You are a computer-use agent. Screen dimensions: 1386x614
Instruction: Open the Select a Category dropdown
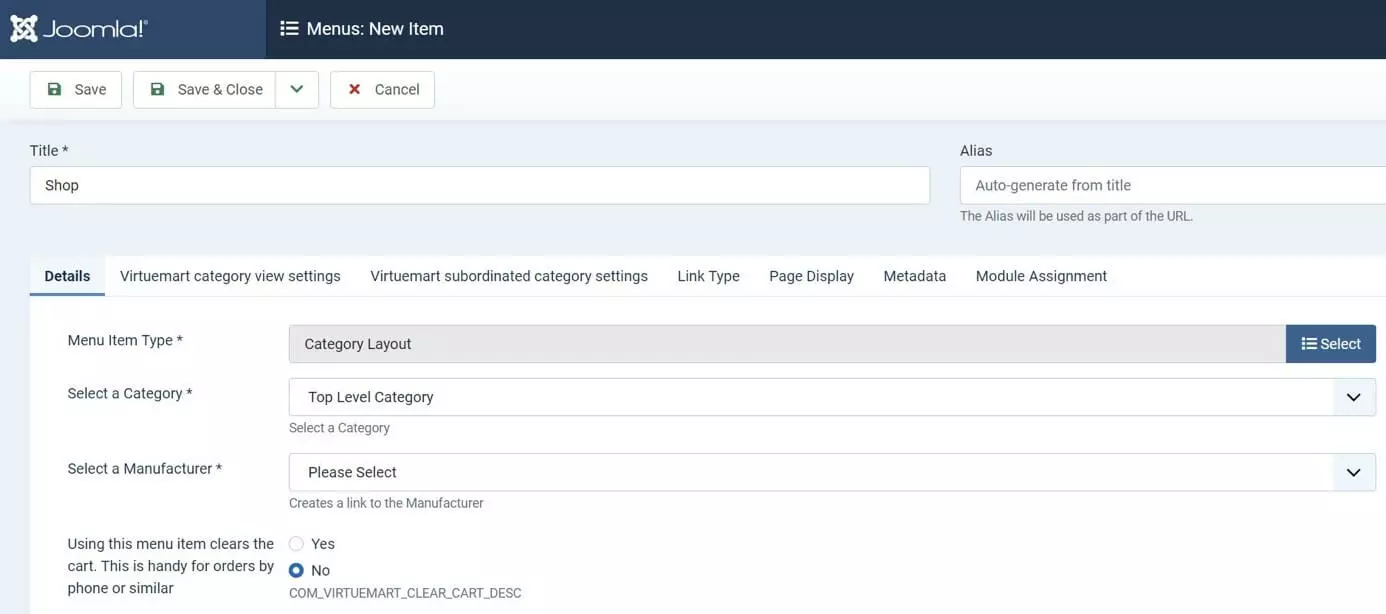(831, 397)
